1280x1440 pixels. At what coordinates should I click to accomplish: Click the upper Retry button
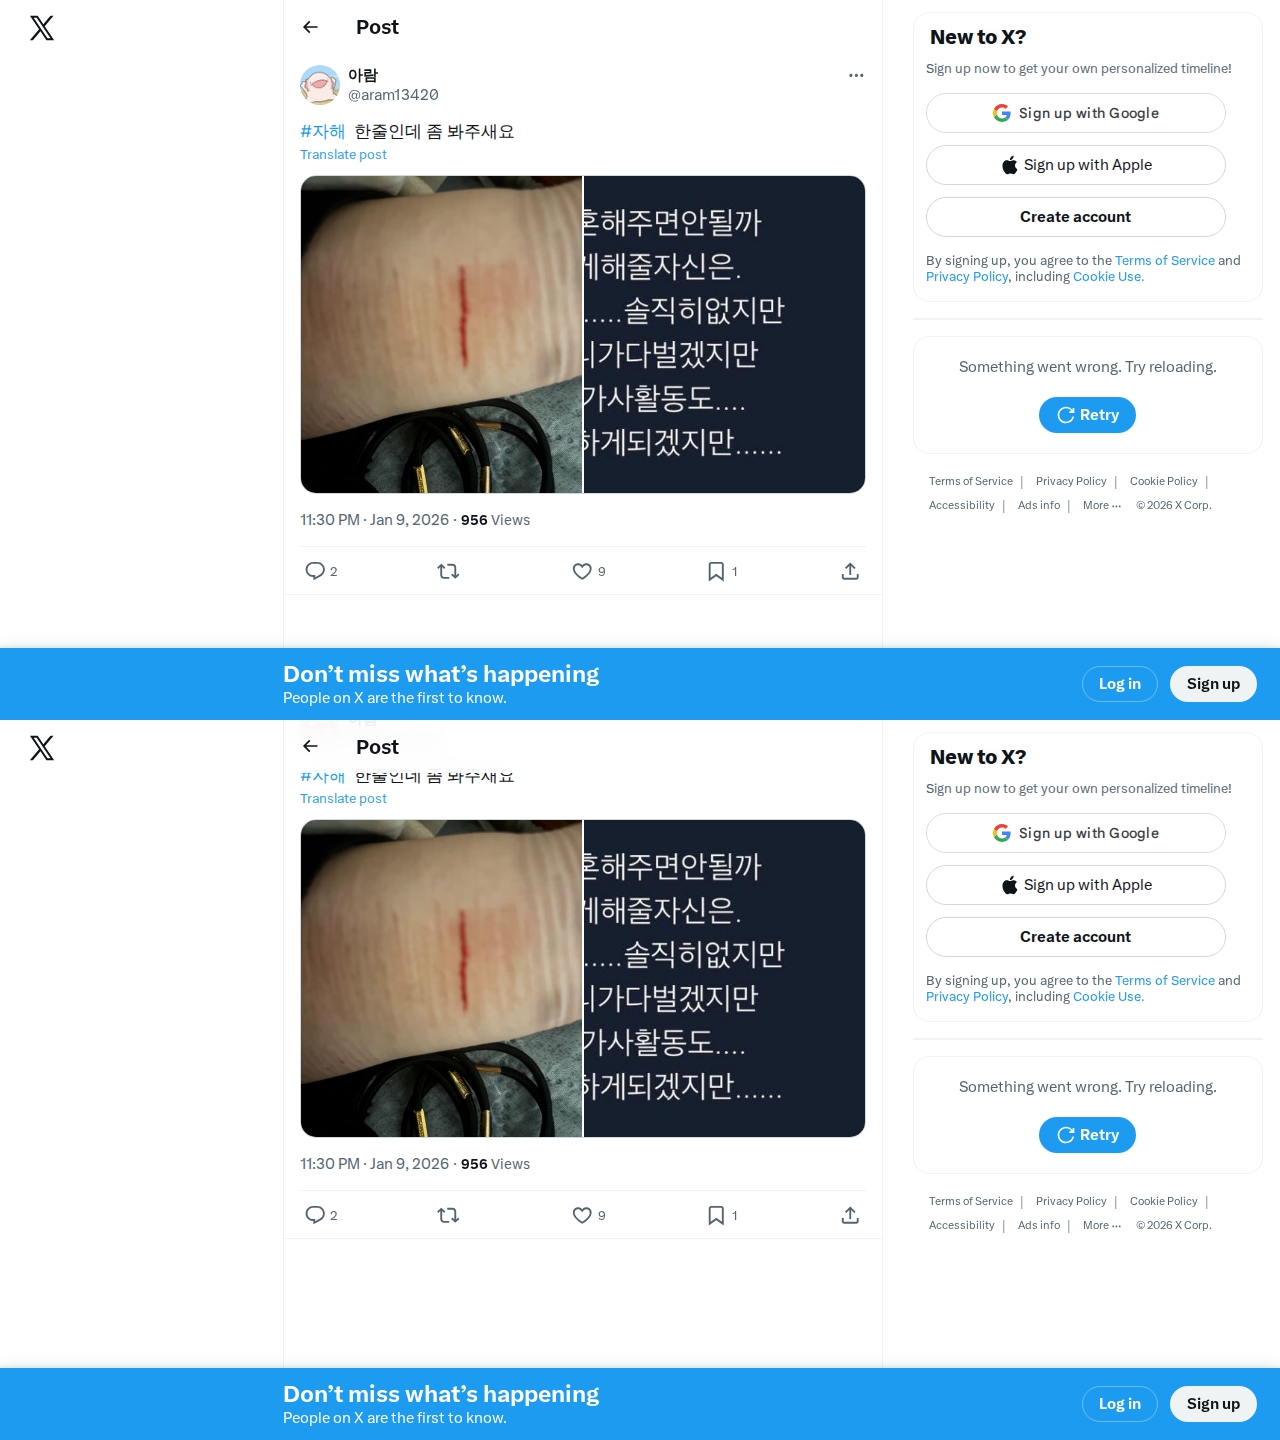(x=1087, y=415)
